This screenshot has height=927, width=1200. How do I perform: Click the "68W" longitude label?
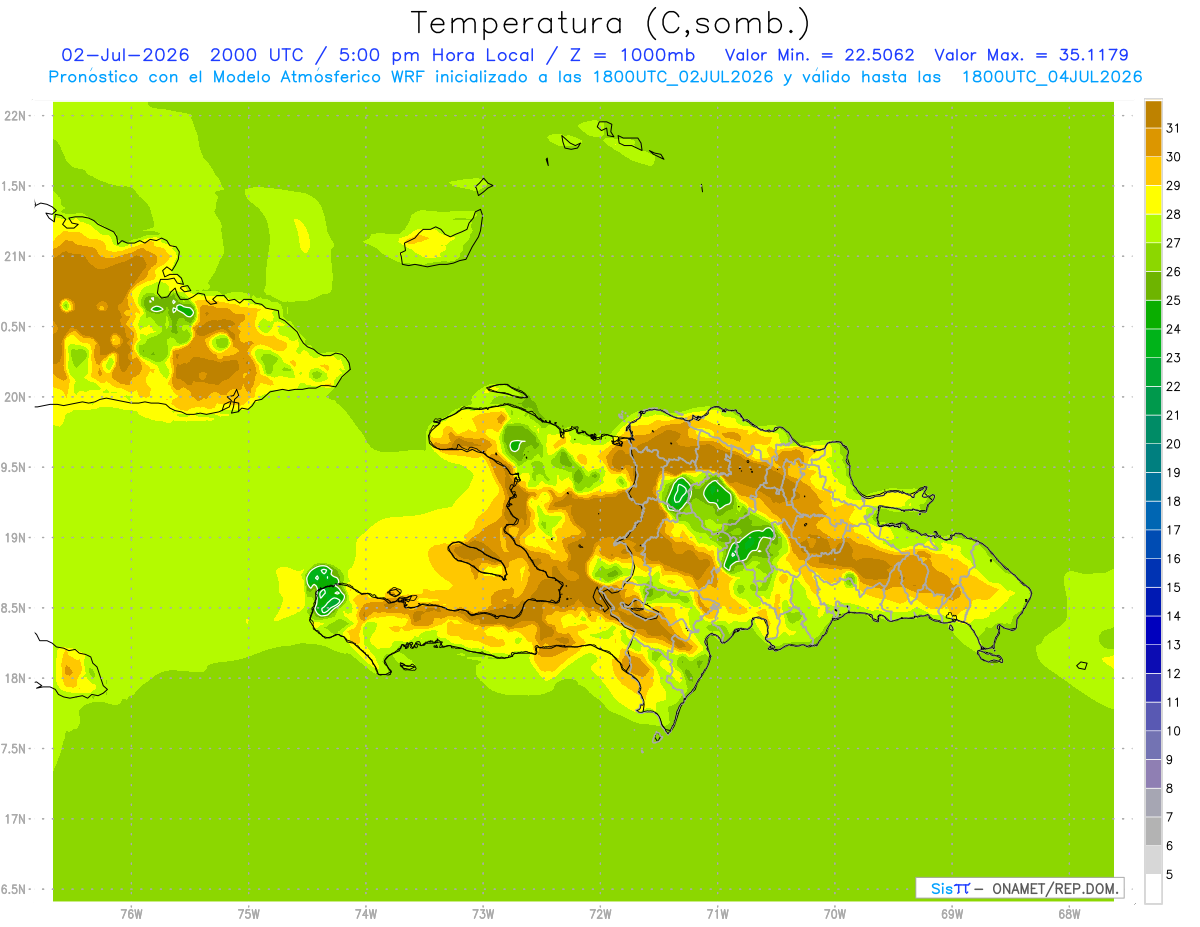click(x=1069, y=914)
